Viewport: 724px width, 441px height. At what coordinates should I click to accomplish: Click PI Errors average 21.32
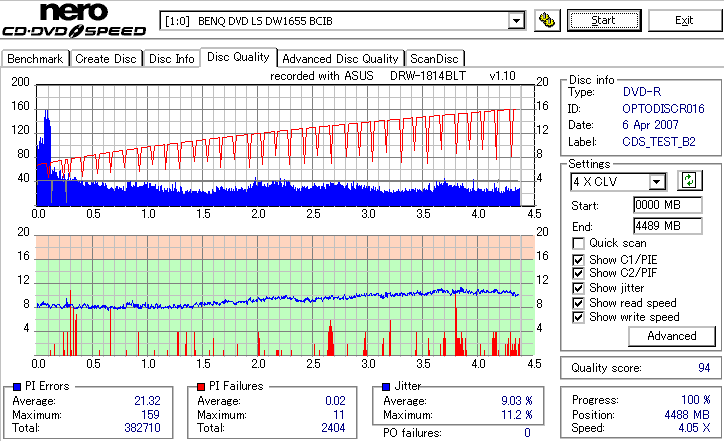pyautogui.click(x=147, y=401)
